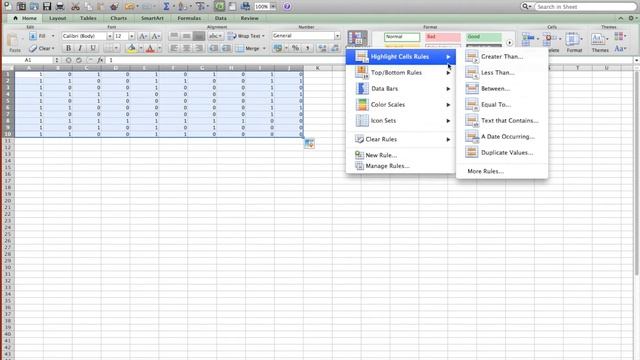Click the Cut scissors icon
Viewport: 640px width, 360px height.
(x=75, y=7)
